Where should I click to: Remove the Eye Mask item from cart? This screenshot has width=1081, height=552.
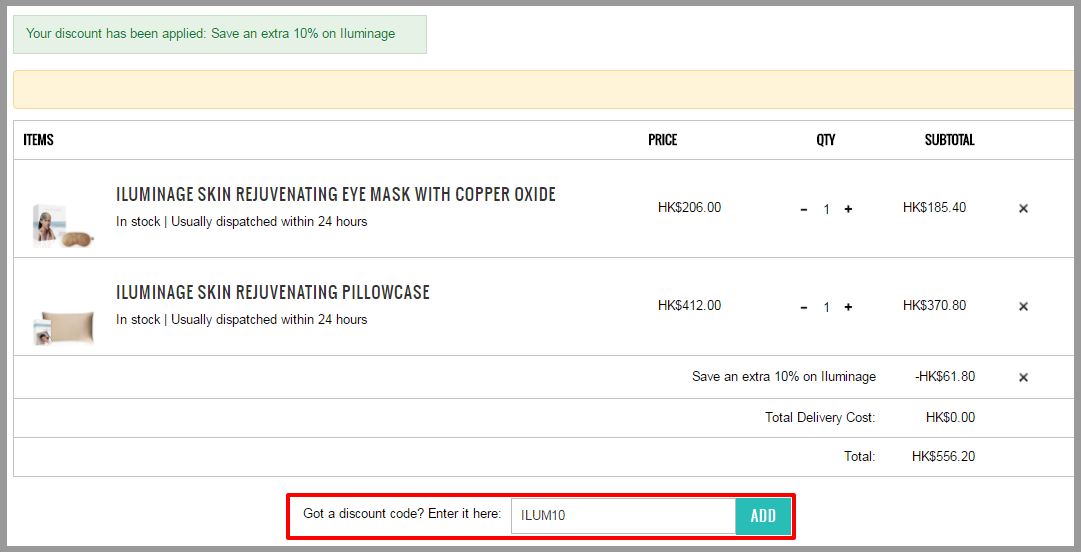(x=1023, y=209)
